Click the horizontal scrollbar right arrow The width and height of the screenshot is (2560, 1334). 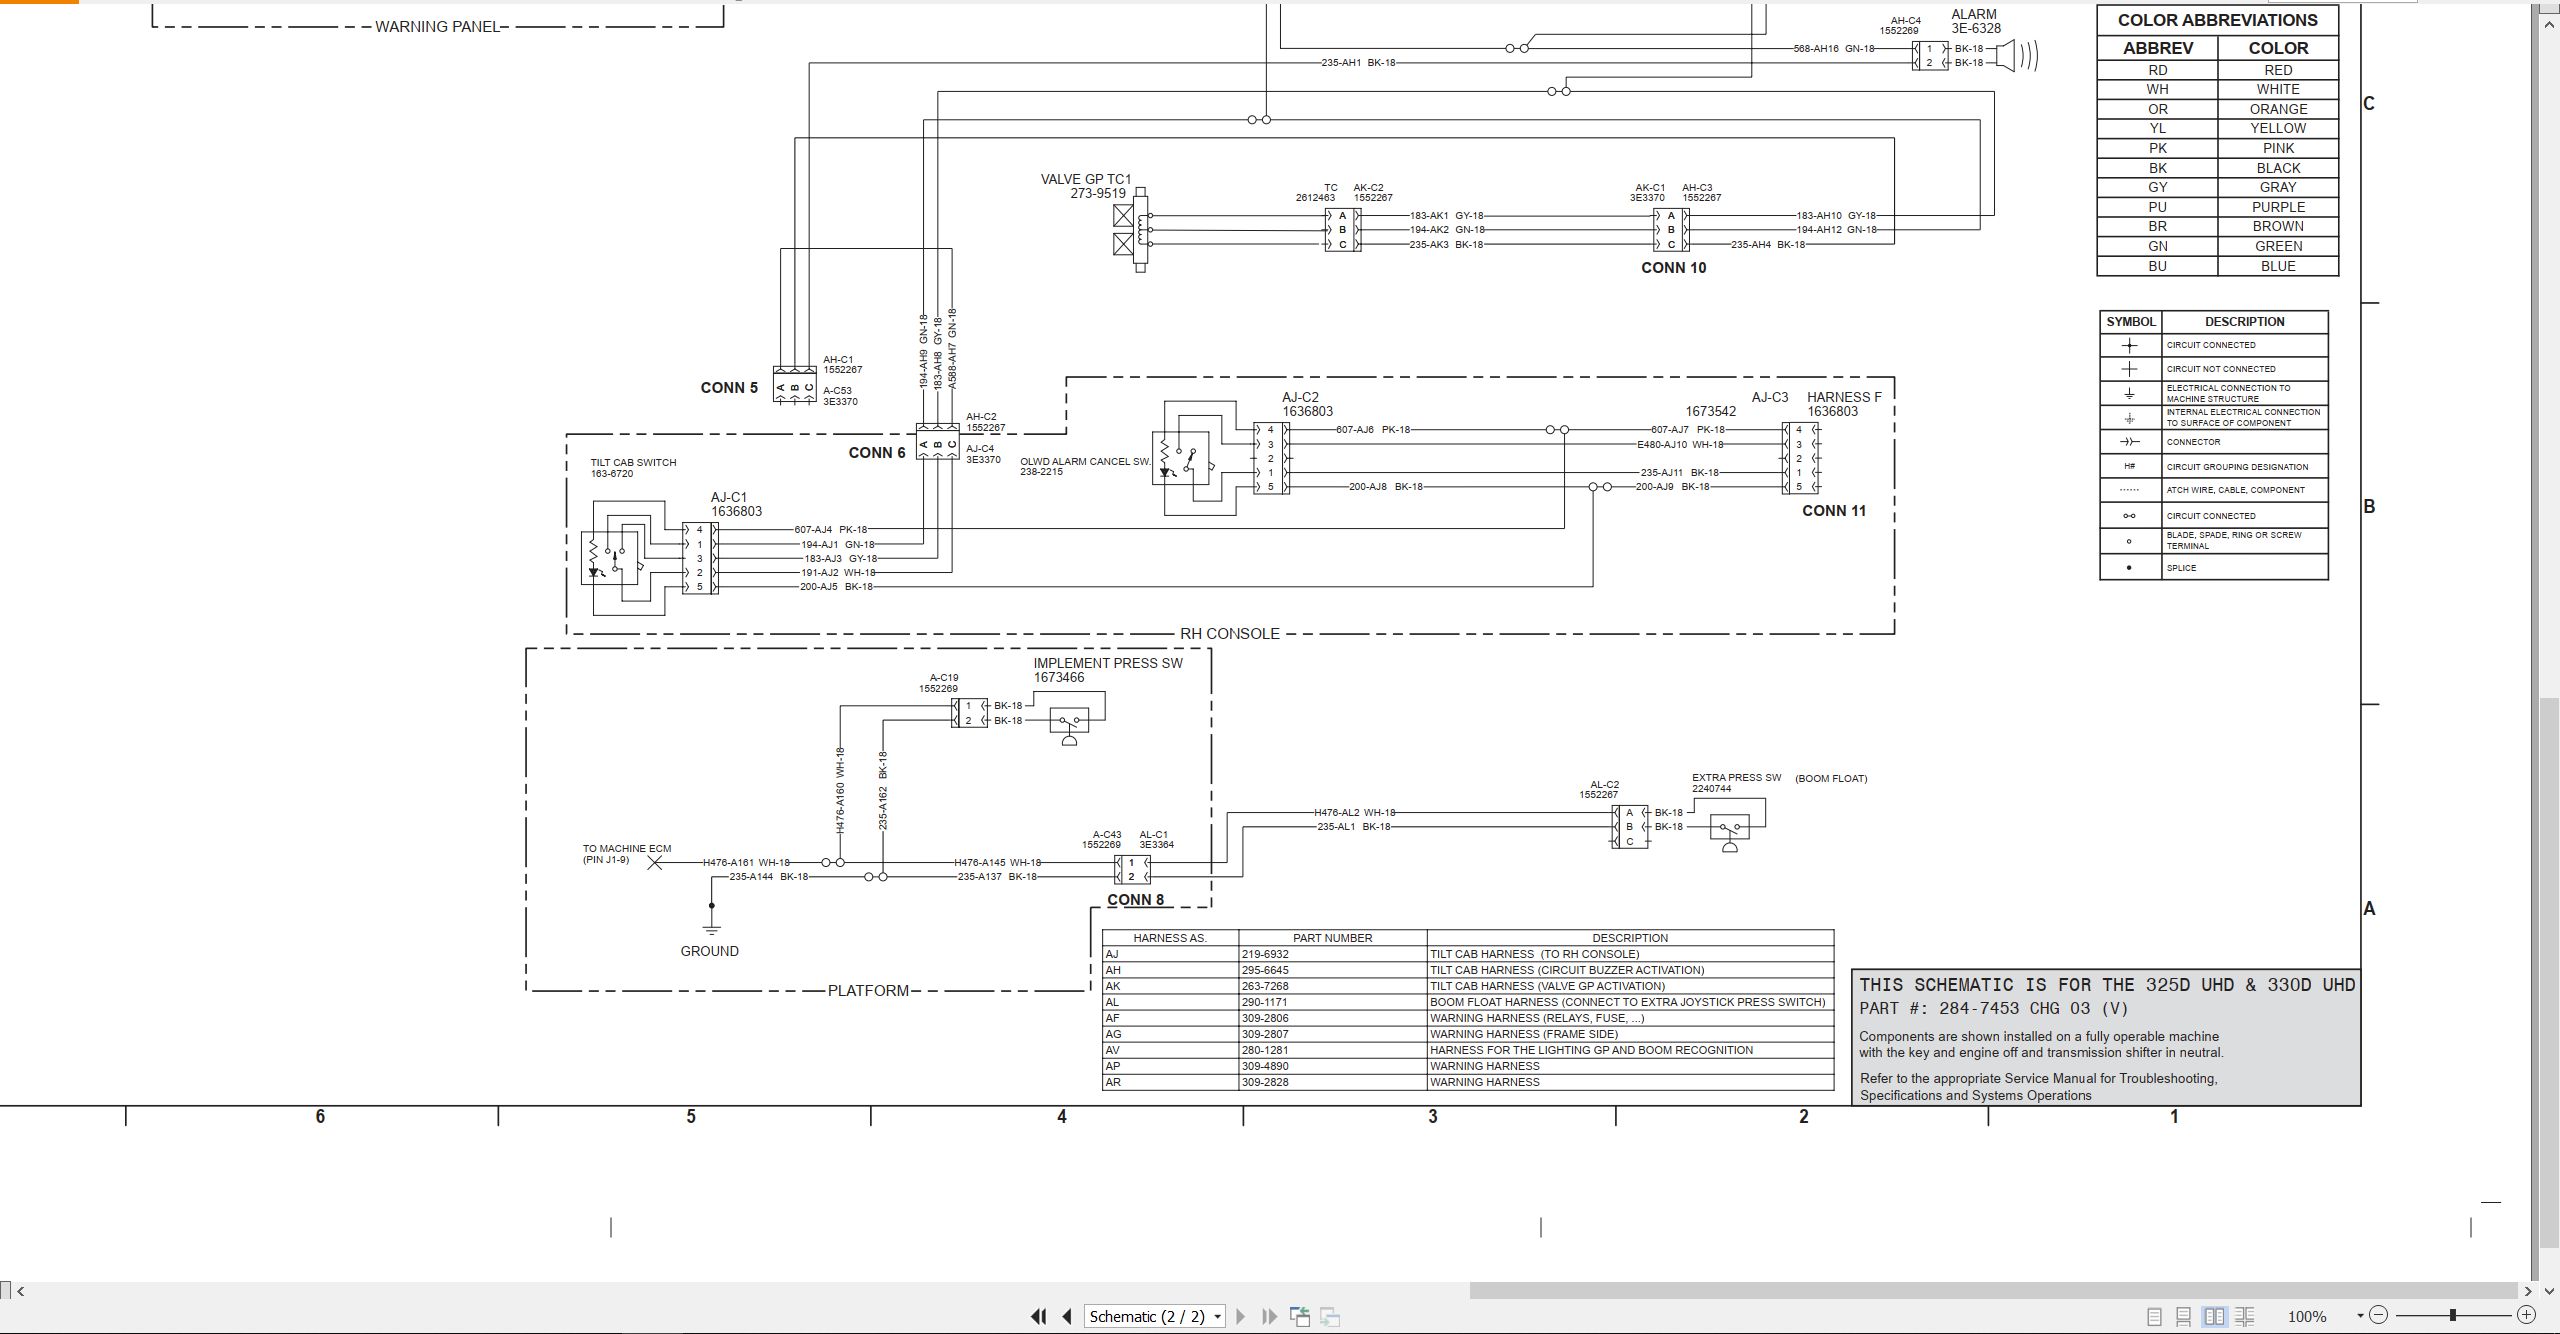tap(2528, 1291)
